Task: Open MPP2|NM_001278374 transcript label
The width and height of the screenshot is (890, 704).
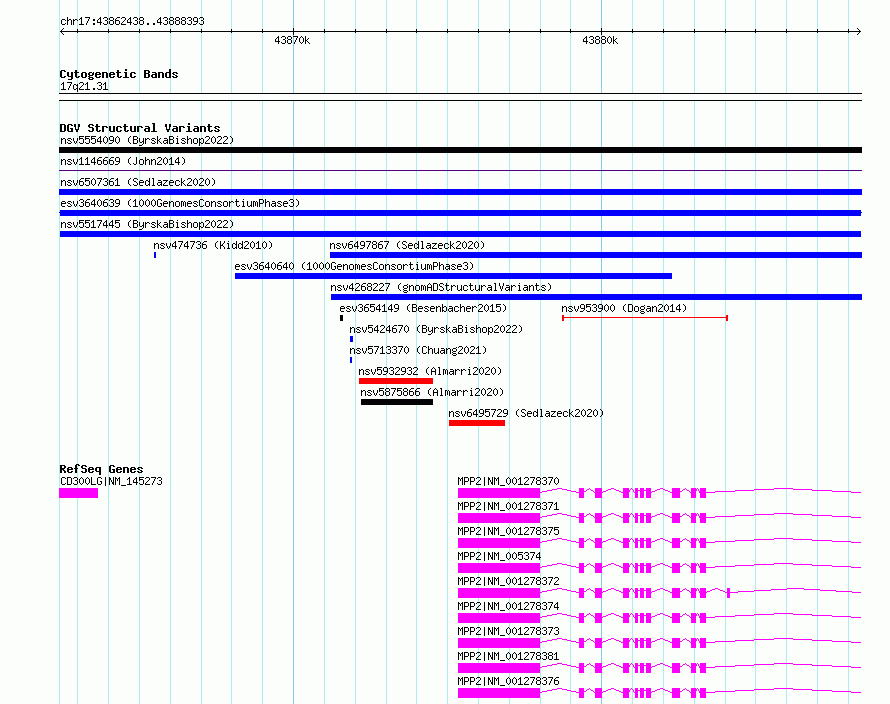Action: (508, 606)
